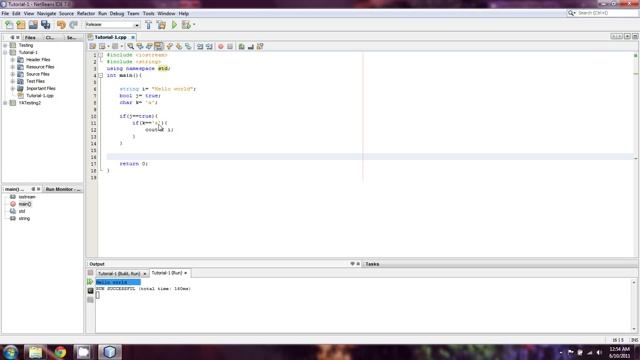The height and width of the screenshot is (360, 640).
Task: Click the Toggle Bookmark editor icon
Action: [188, 47]
